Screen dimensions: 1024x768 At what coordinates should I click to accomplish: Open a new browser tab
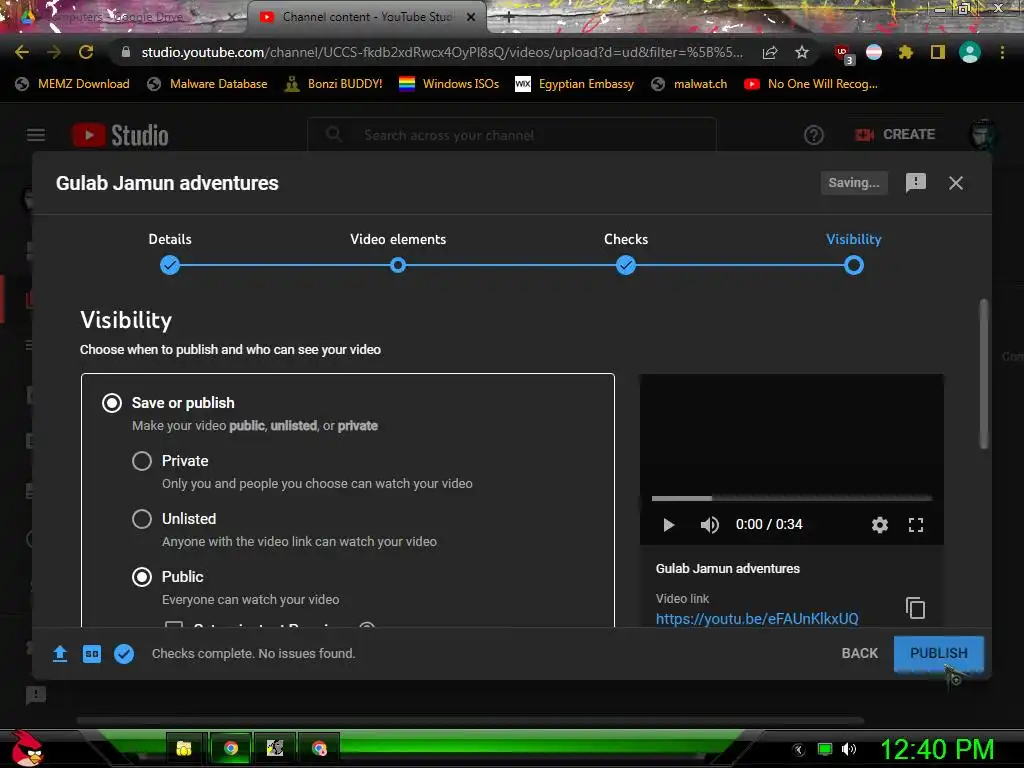pyautogui.click(x=509, y=18)
